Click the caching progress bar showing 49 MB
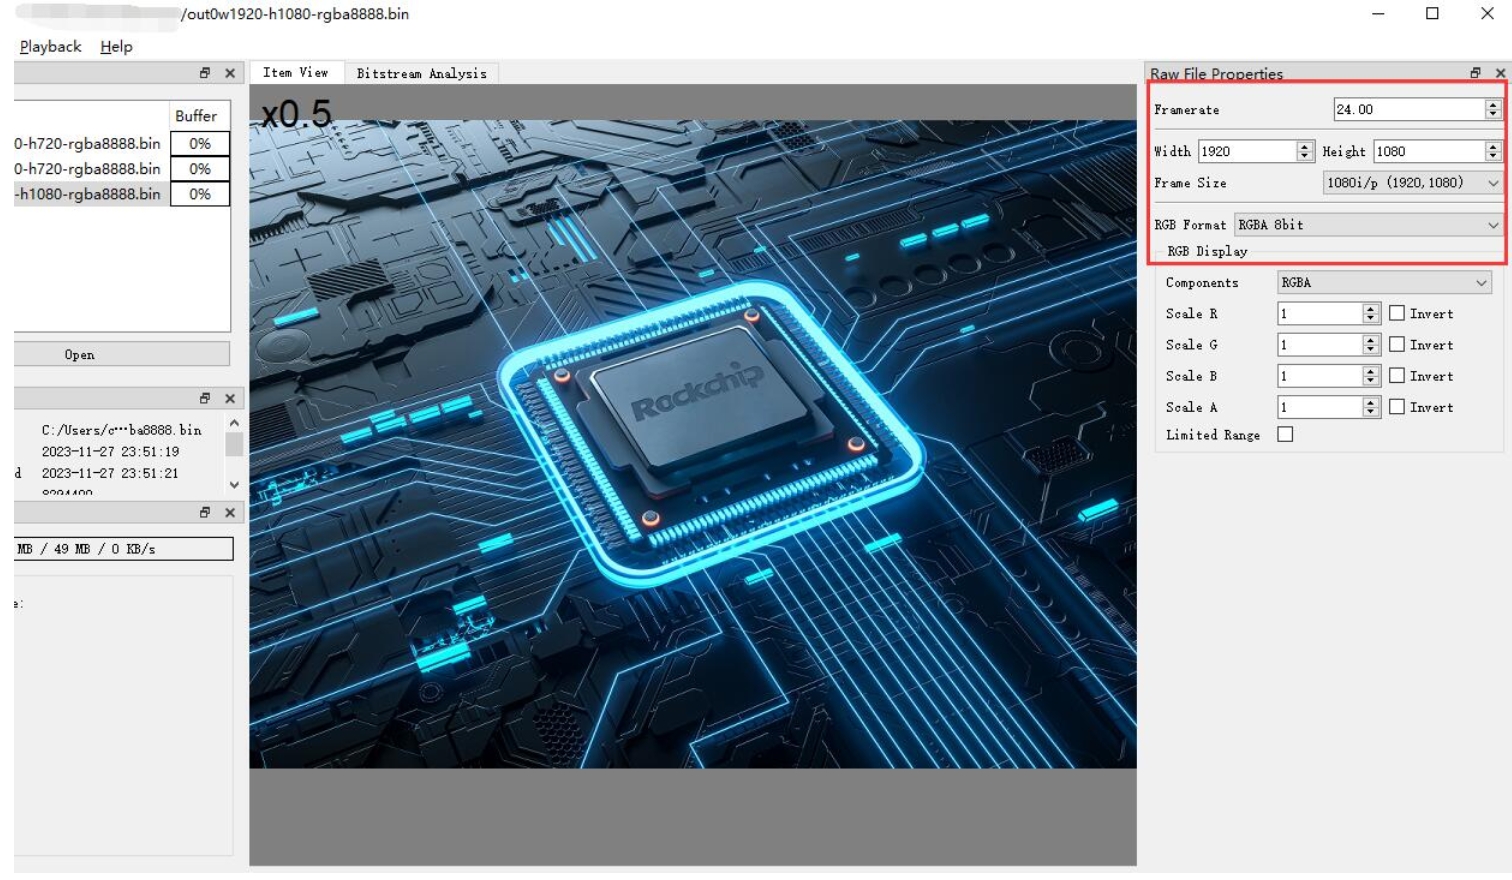 tap(124, 549)
